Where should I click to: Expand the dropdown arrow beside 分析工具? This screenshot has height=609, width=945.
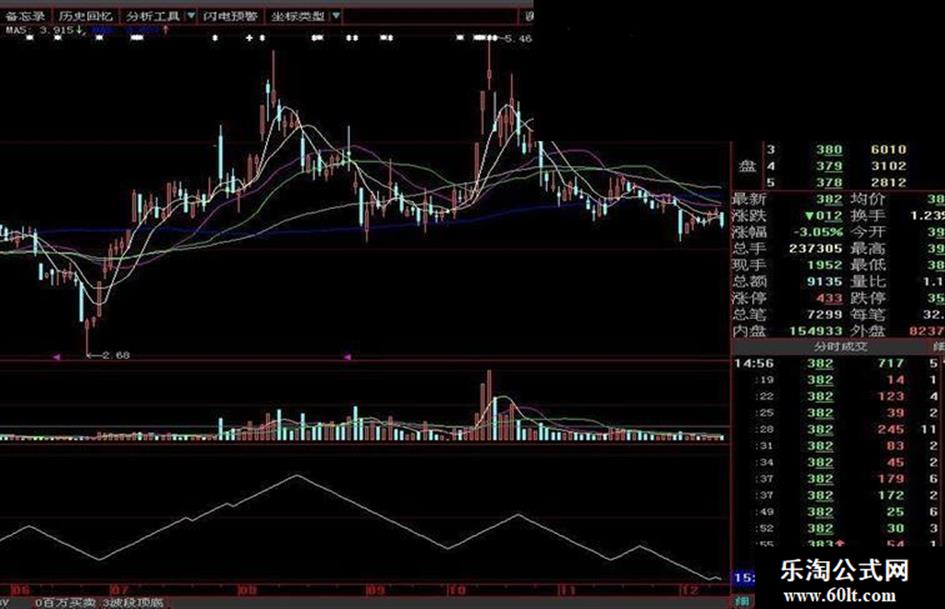pyautogui.click(x=191, y=16)
